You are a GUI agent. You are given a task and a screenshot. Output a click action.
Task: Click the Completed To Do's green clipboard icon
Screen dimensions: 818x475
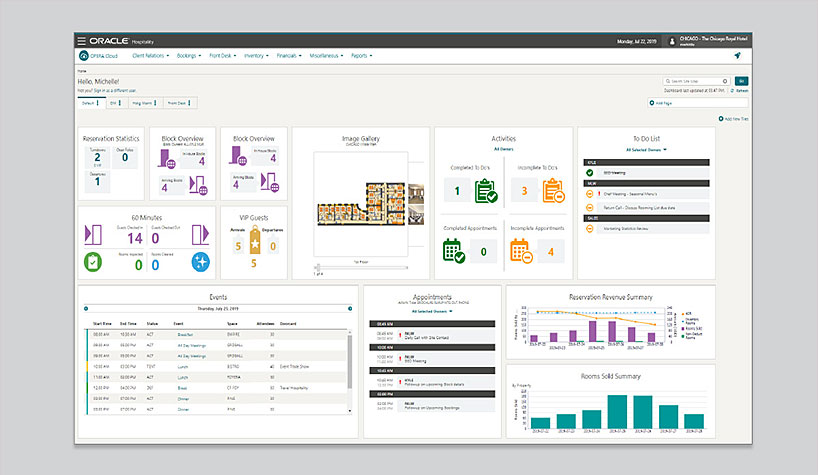[x=486, y=190]
